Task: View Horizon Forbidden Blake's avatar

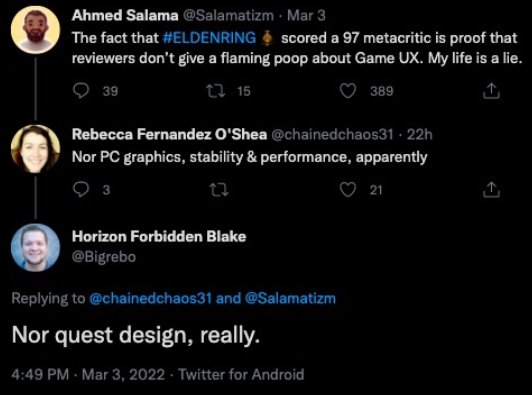Action: point(35,248)
